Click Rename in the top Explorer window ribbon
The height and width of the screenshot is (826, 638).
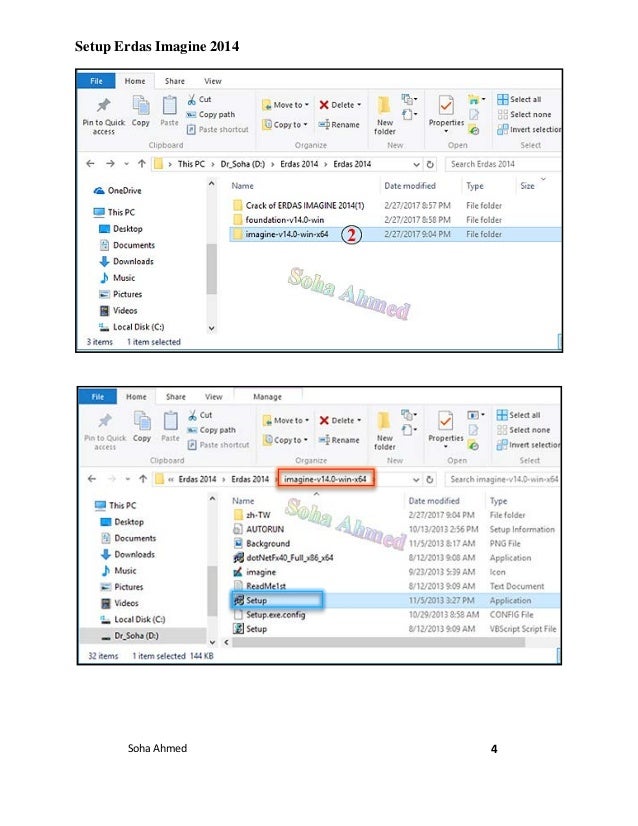(339, 125)
